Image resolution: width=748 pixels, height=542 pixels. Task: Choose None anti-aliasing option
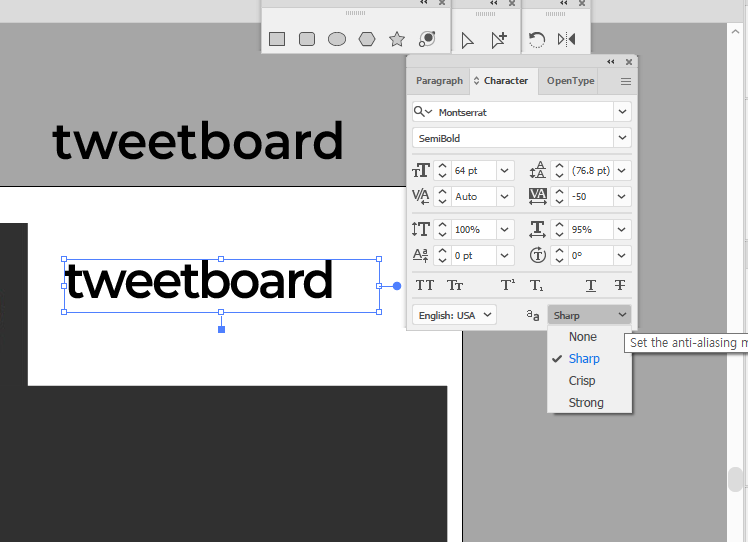pos(590,337)
